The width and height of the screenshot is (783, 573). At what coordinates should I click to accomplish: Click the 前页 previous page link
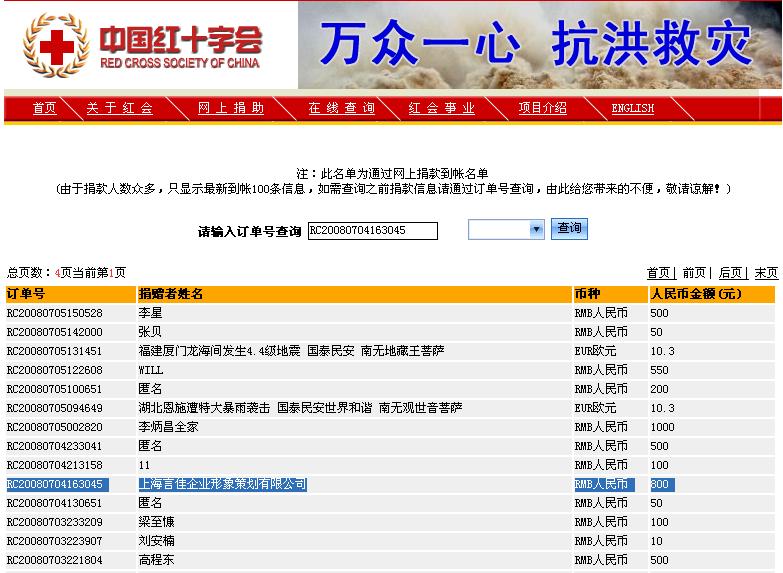(x=694, y=273)
